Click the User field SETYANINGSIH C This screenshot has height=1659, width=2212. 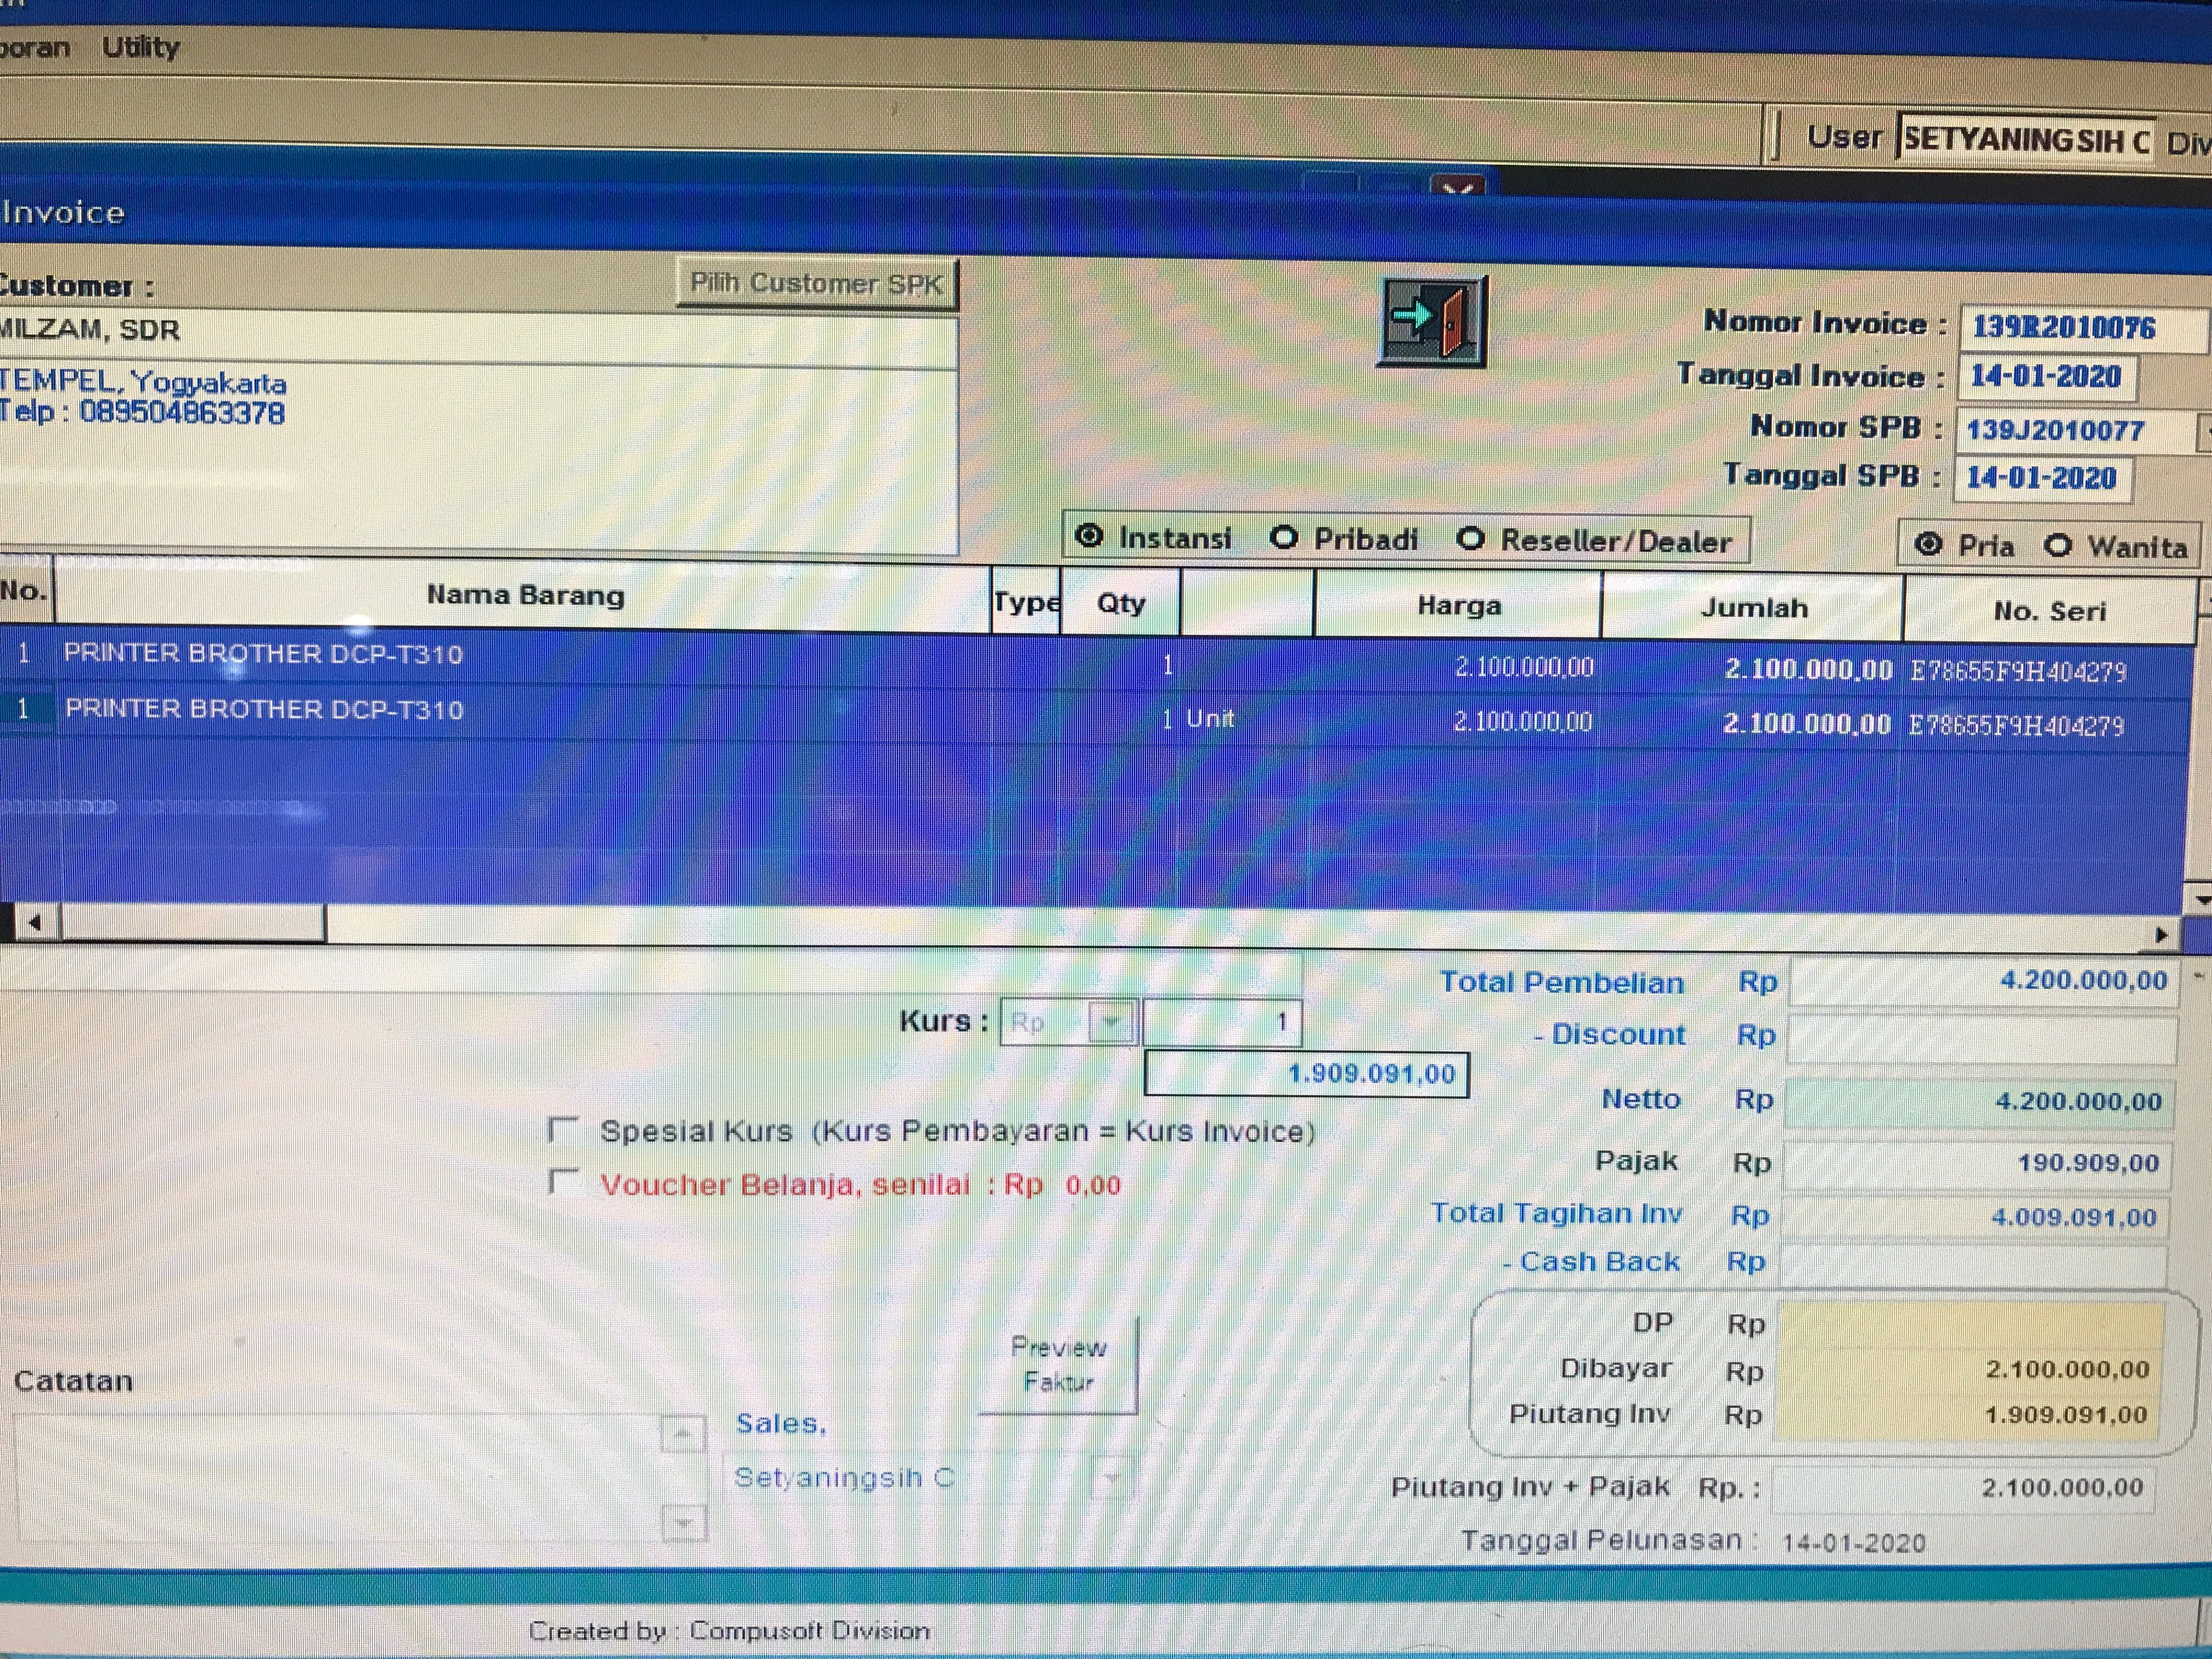tap(2026, 139)
